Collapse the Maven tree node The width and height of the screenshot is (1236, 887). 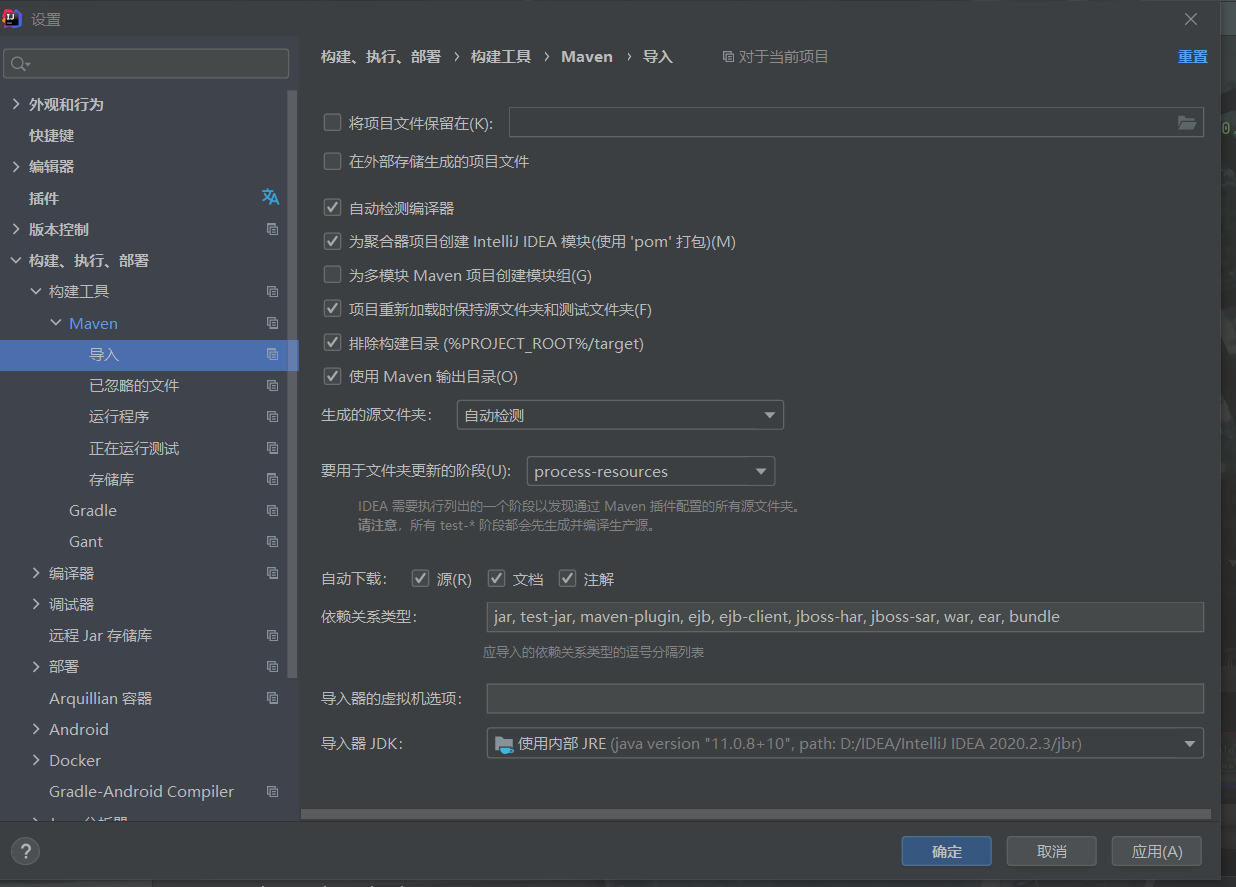(56, 323)
